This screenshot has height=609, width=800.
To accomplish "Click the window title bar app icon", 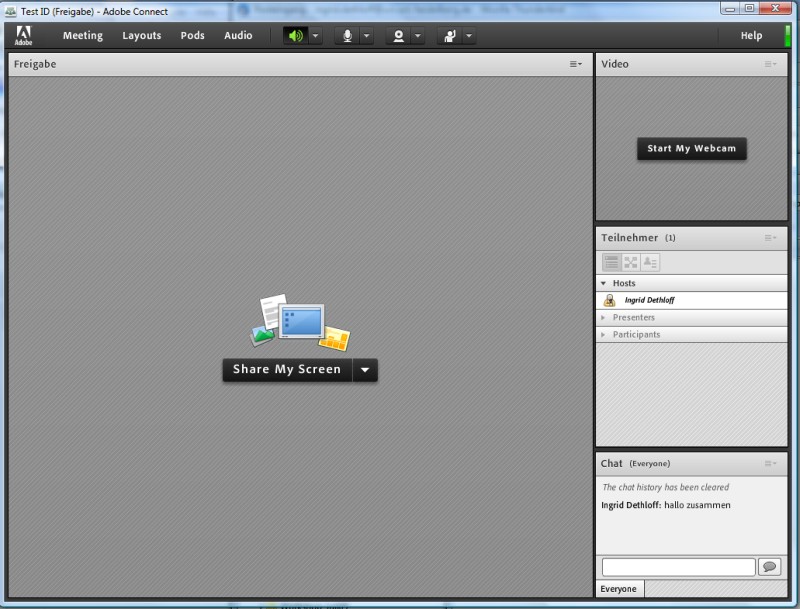I will [11, 11].
